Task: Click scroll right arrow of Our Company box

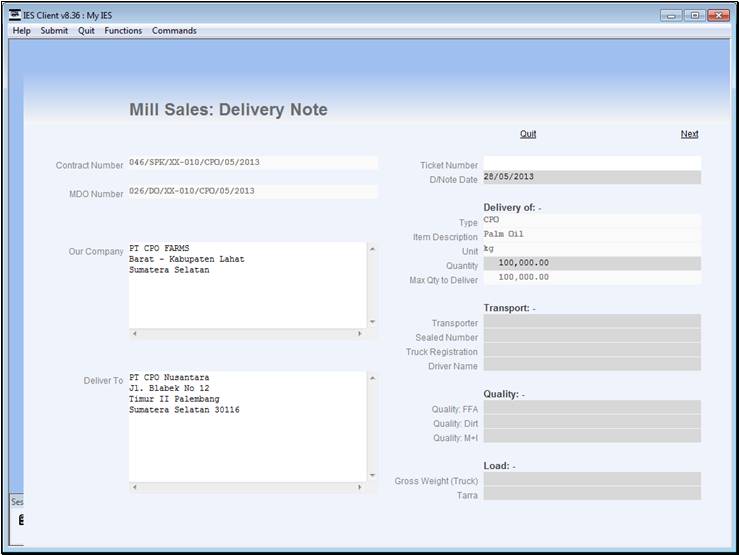Action: pos(360,334)
